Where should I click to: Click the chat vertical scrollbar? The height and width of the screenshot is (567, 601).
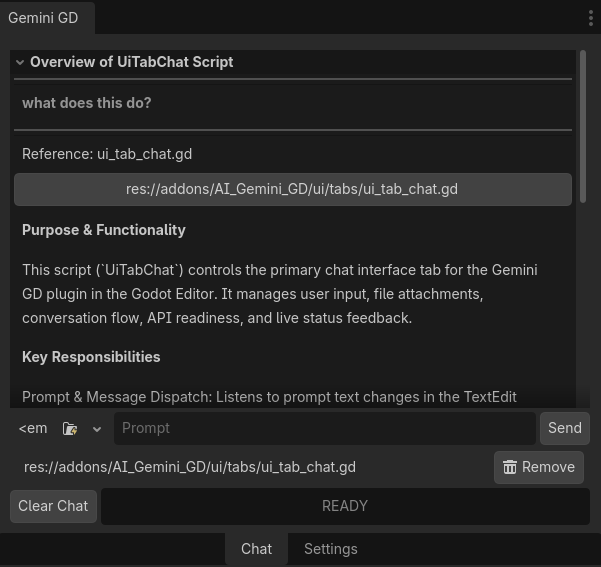[x=583, y=127]
